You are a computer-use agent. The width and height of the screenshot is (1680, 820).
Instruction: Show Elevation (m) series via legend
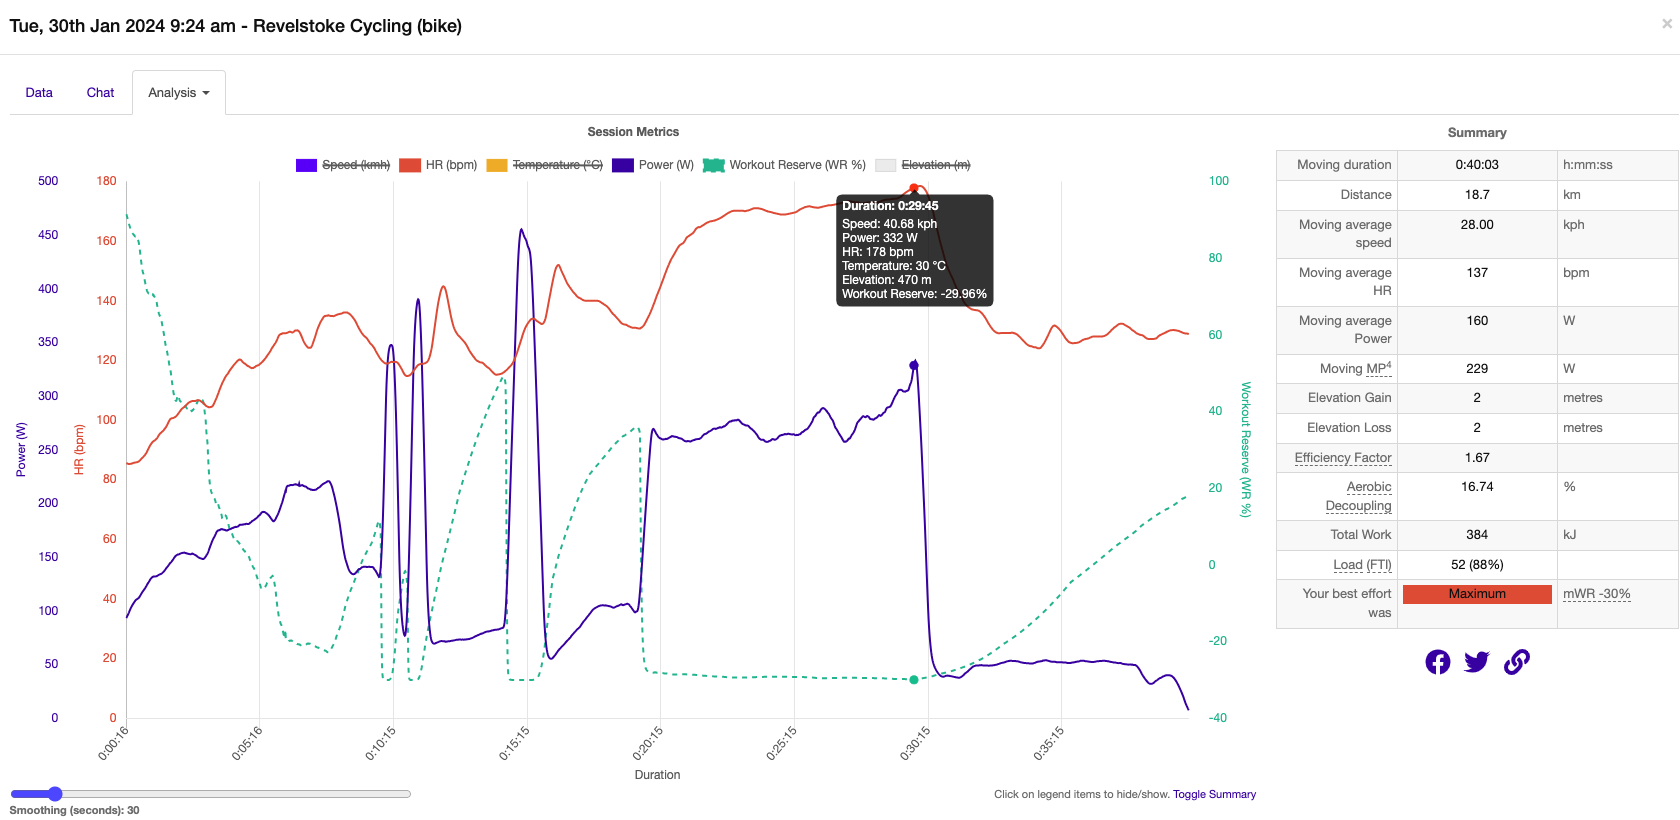(923, 165)
